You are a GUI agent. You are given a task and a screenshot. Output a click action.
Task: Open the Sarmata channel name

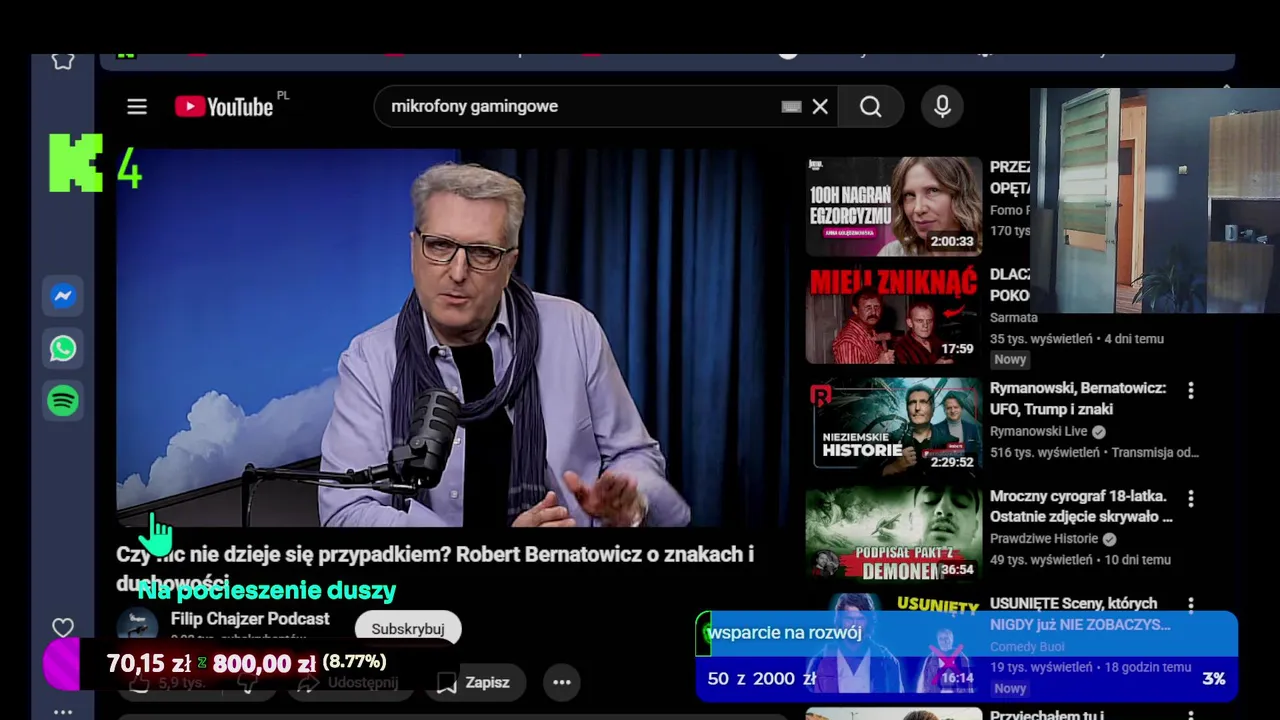[1013, 317]
